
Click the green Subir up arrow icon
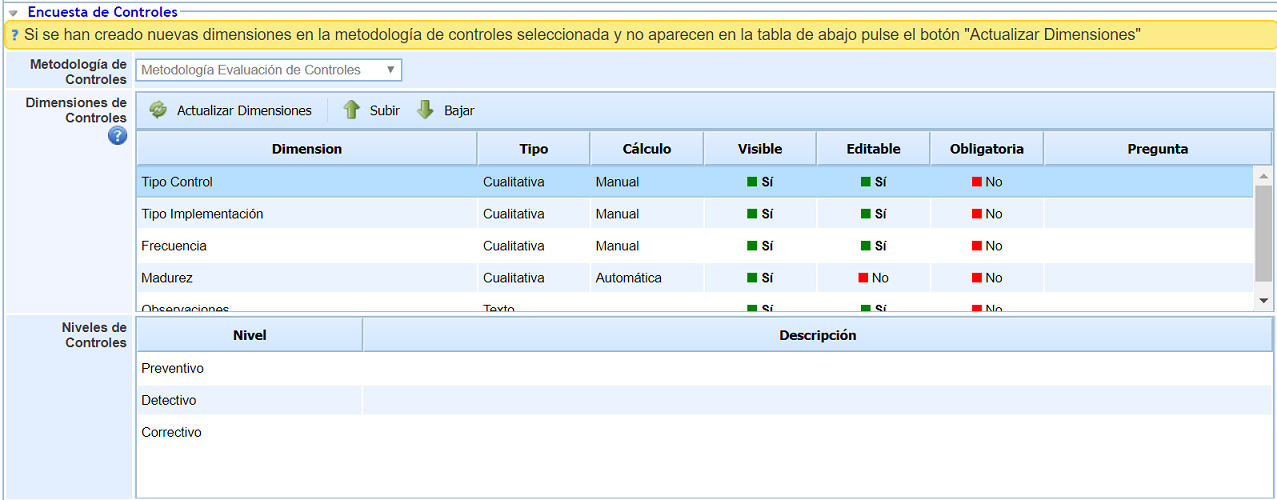click(351, 110)
